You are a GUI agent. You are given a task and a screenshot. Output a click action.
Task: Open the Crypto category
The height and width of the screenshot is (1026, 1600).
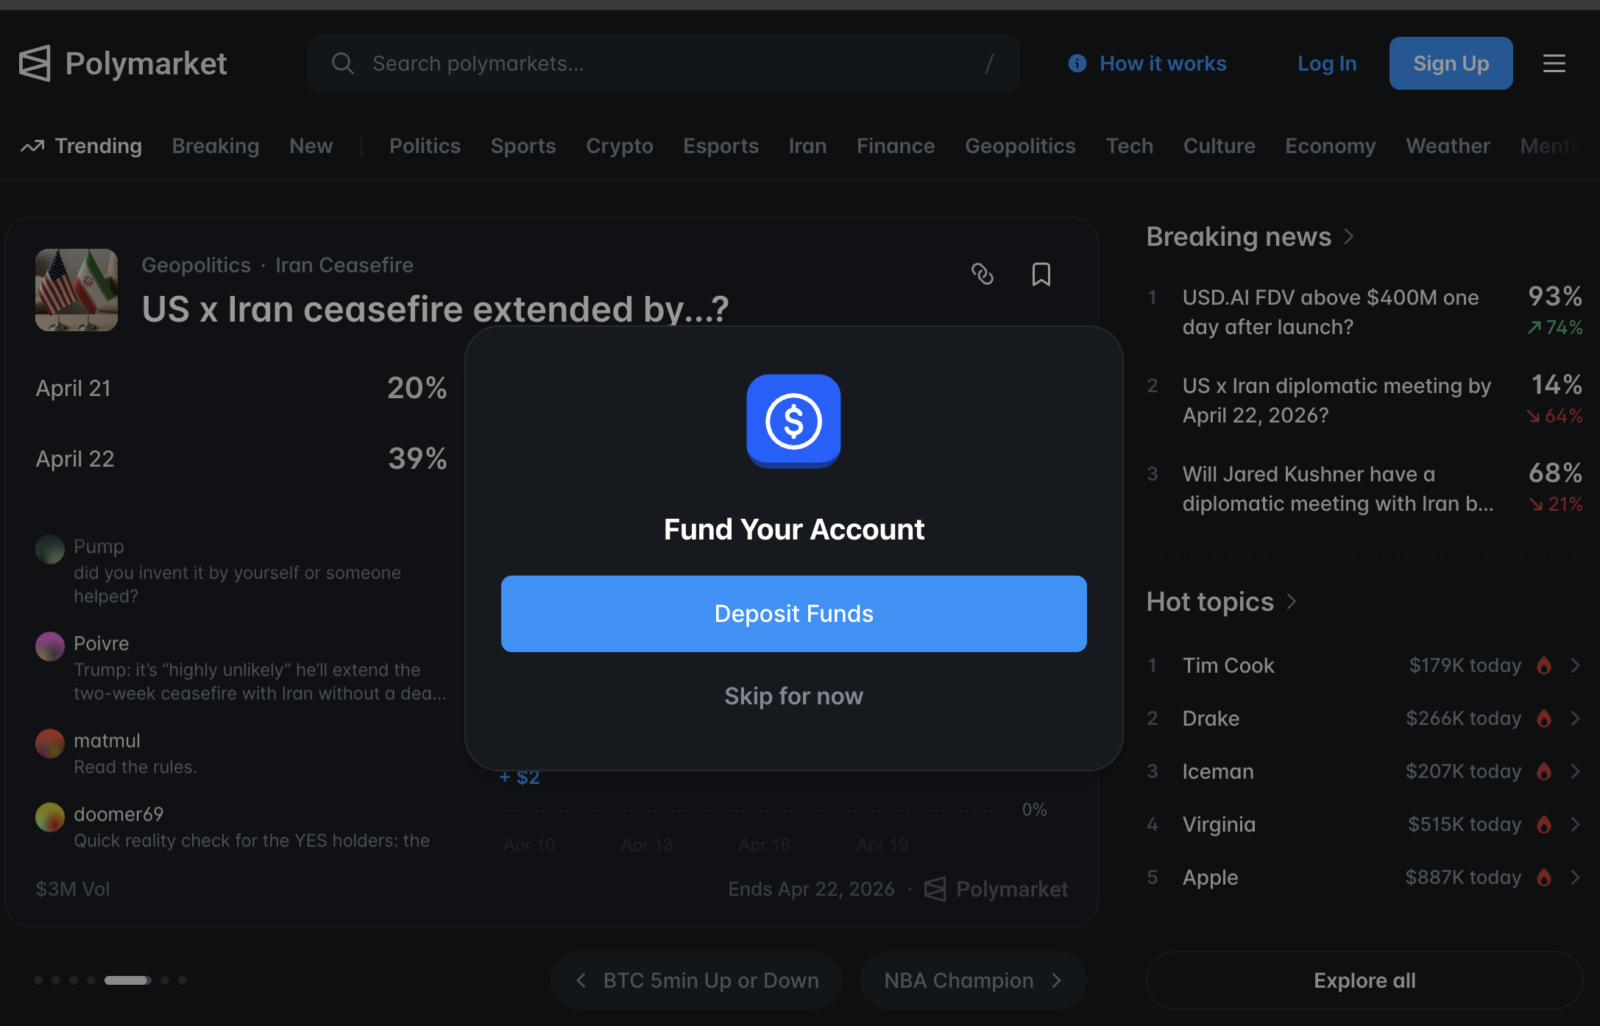(x=620, y=146)
